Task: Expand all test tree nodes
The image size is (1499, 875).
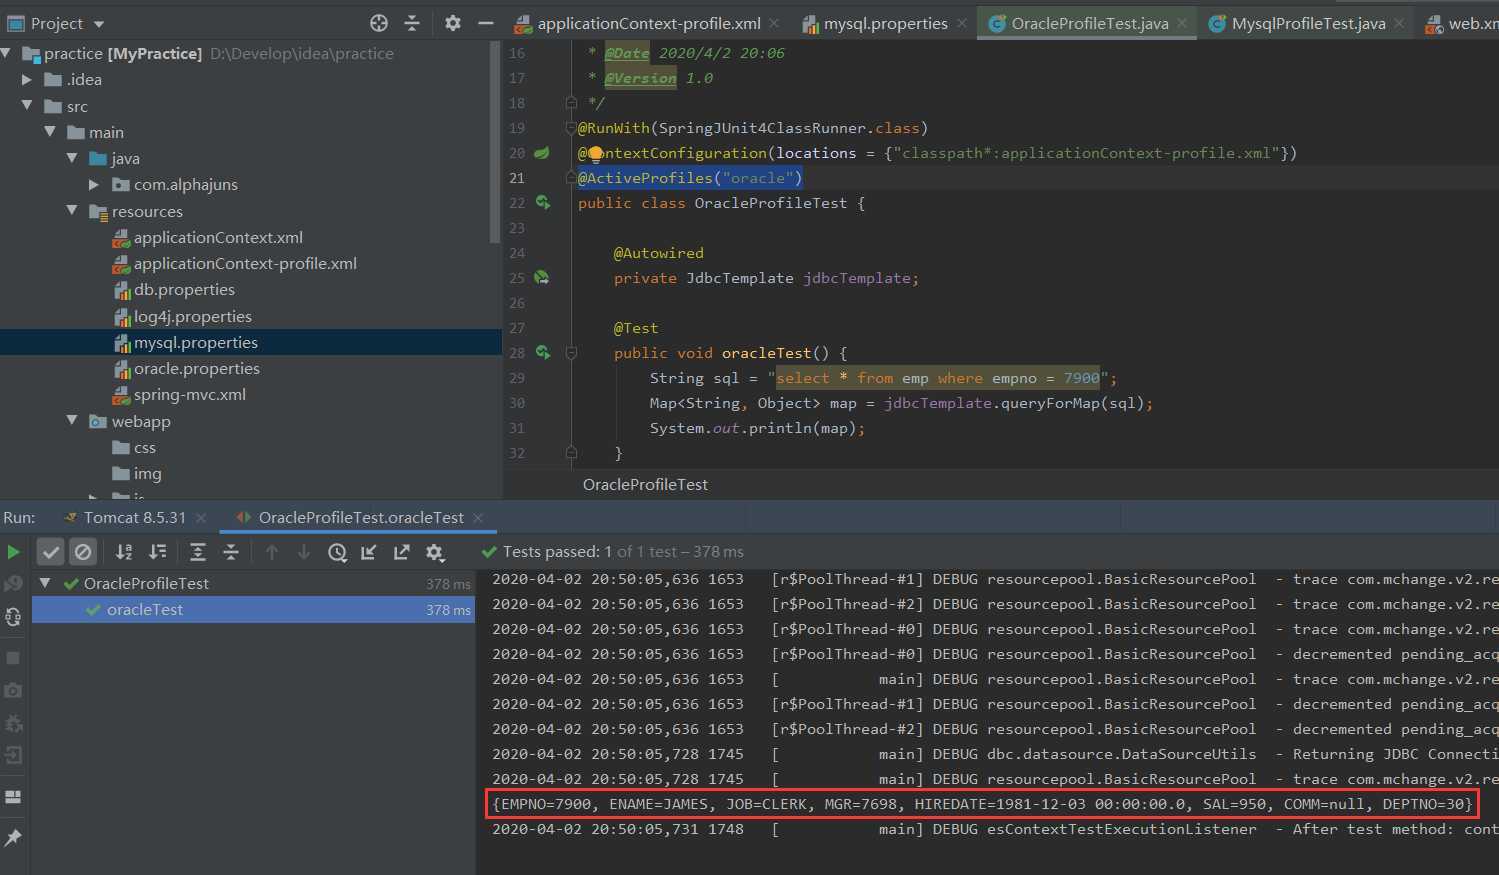Action: pyautogui.click(x=198, y=552)
